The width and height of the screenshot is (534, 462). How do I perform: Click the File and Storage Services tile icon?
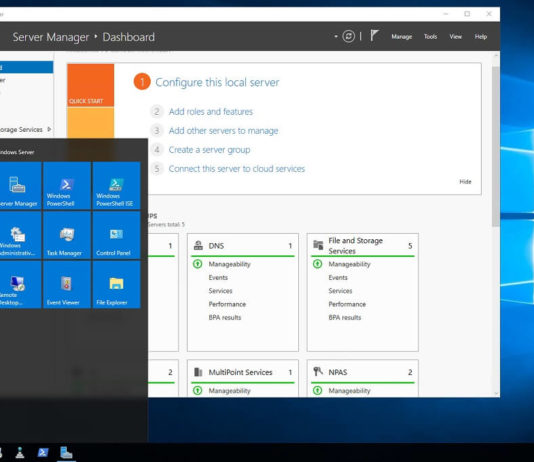pyautogui.click(x=318, y=245)
